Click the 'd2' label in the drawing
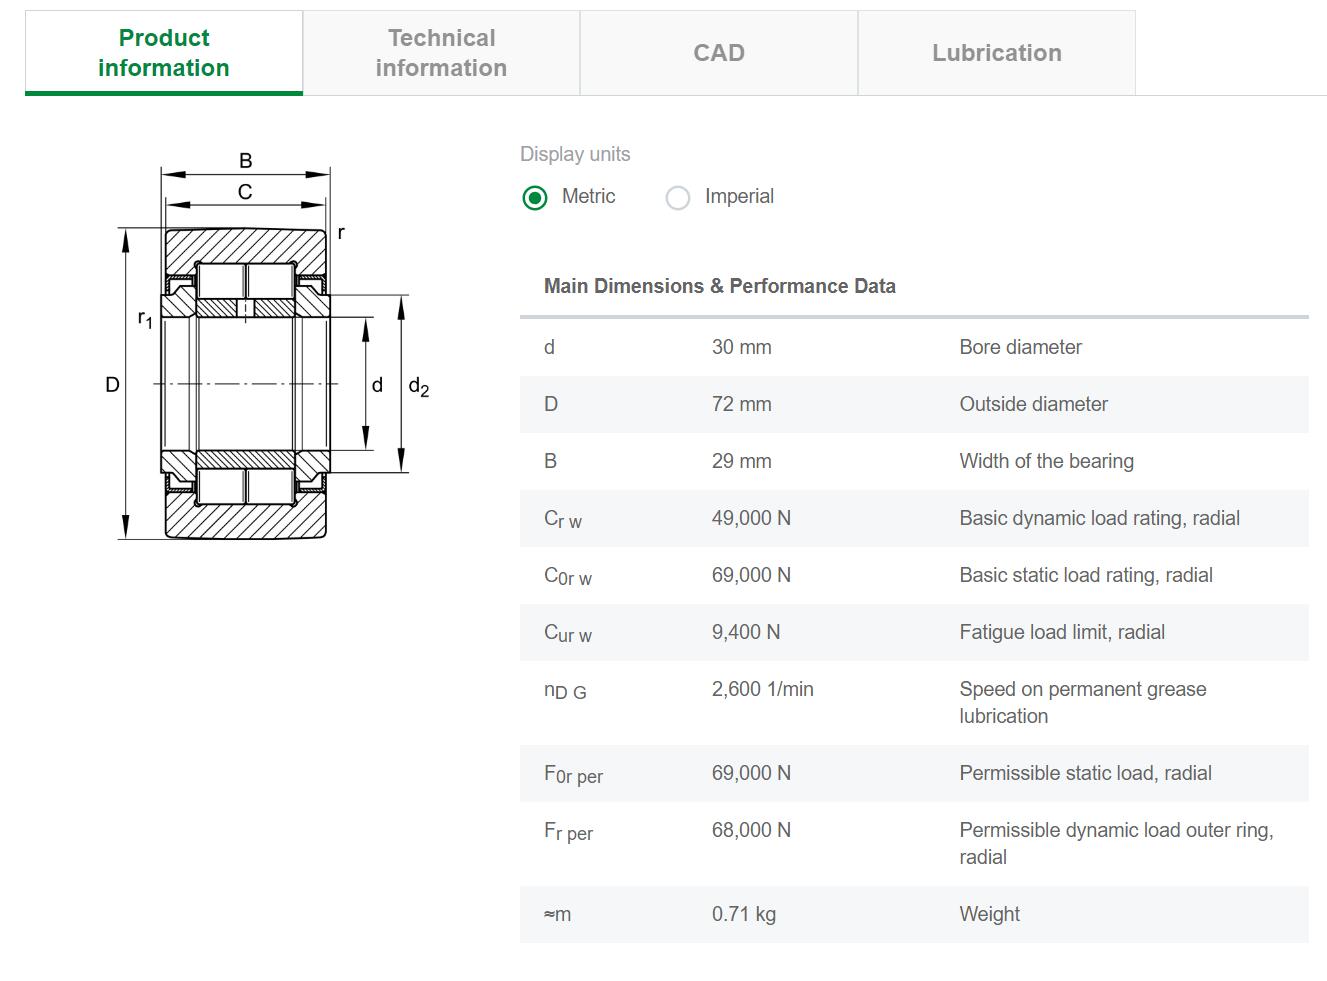The image size is (1327, 981). 419,386
